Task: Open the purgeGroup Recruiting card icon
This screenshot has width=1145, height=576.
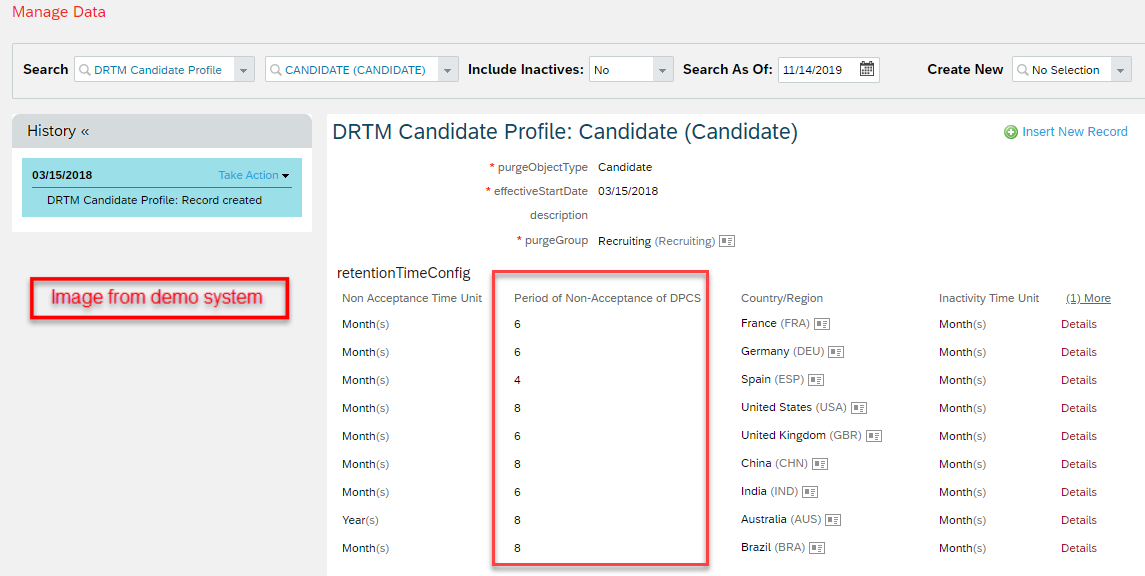Action: (727, 241)
